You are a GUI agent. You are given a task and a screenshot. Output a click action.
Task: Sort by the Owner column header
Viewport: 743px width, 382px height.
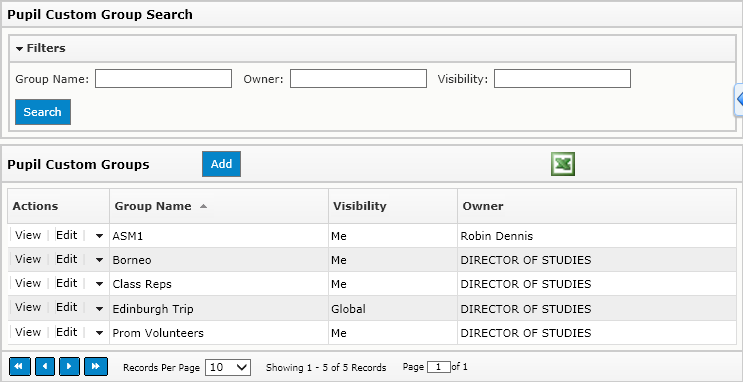[597, 206]
